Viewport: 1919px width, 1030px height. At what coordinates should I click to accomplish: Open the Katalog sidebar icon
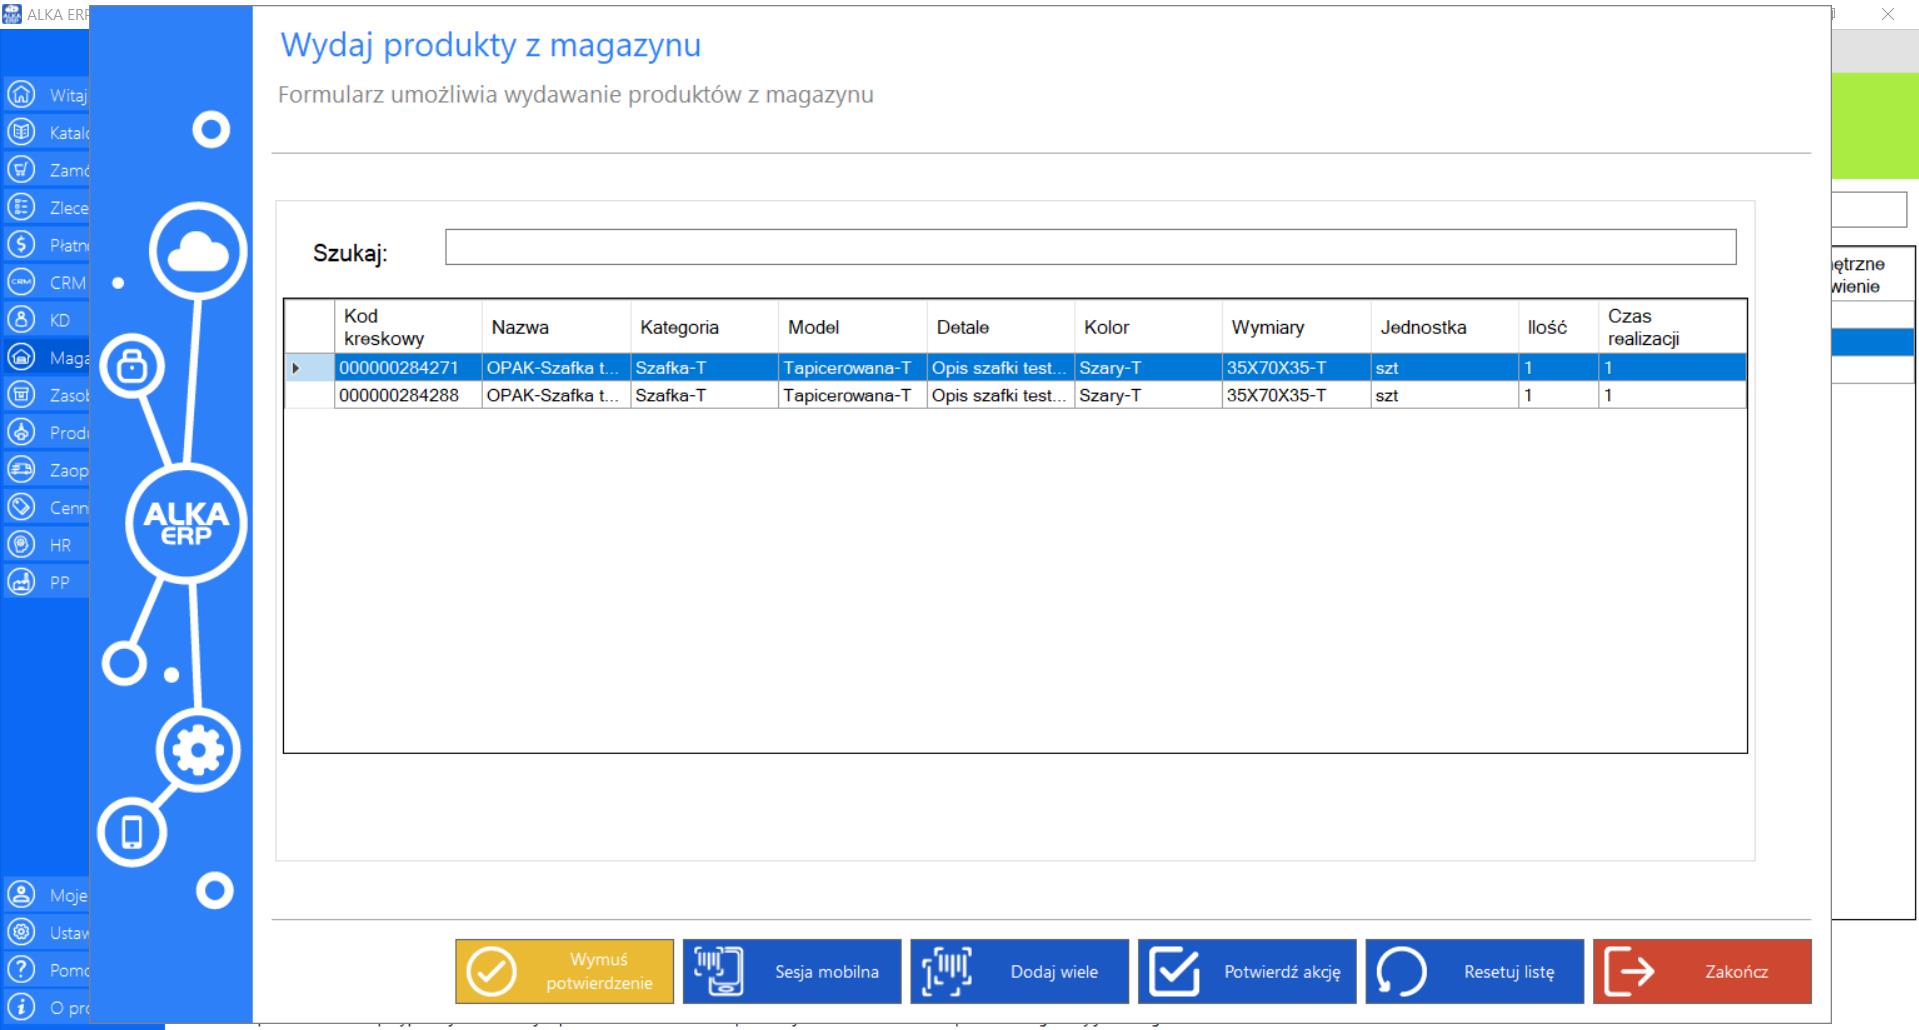(21, 132)
